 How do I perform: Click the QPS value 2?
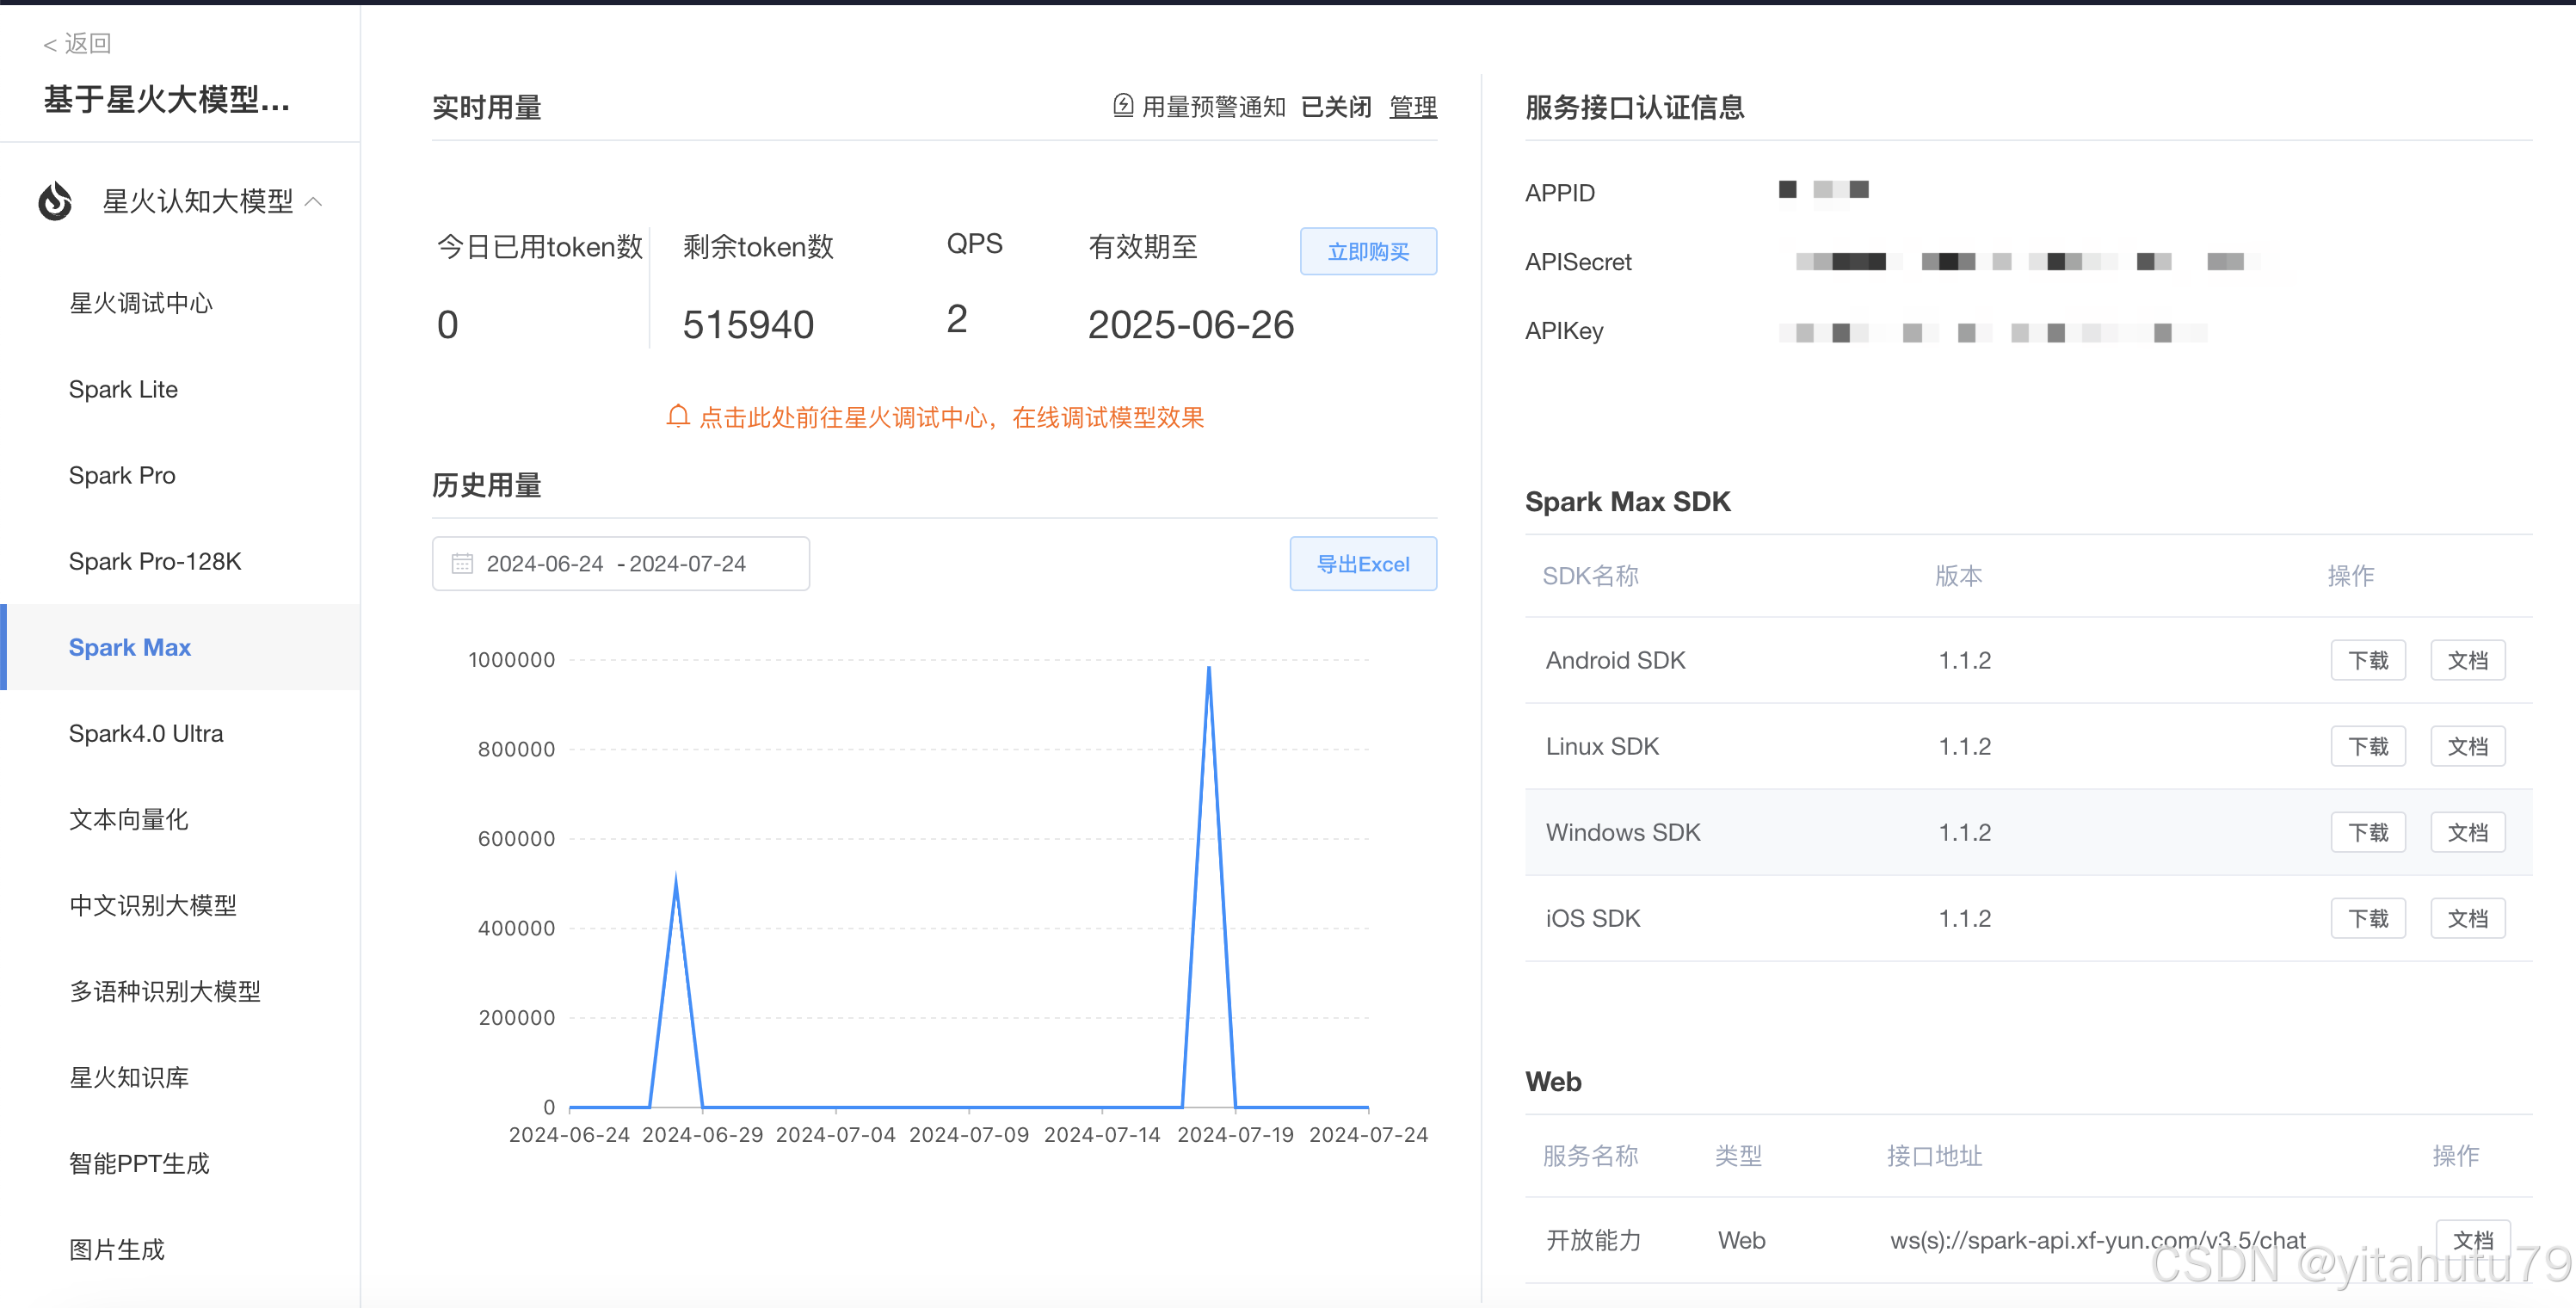(x=956, y=319)
